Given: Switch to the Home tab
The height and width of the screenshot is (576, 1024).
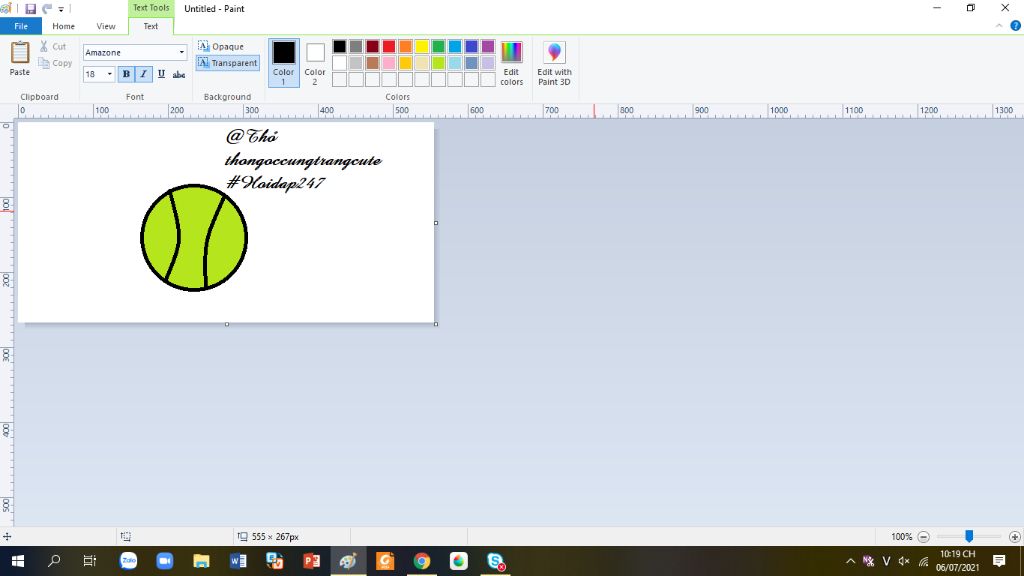Looking at the screenshot, I should click(x=63, y=26).
